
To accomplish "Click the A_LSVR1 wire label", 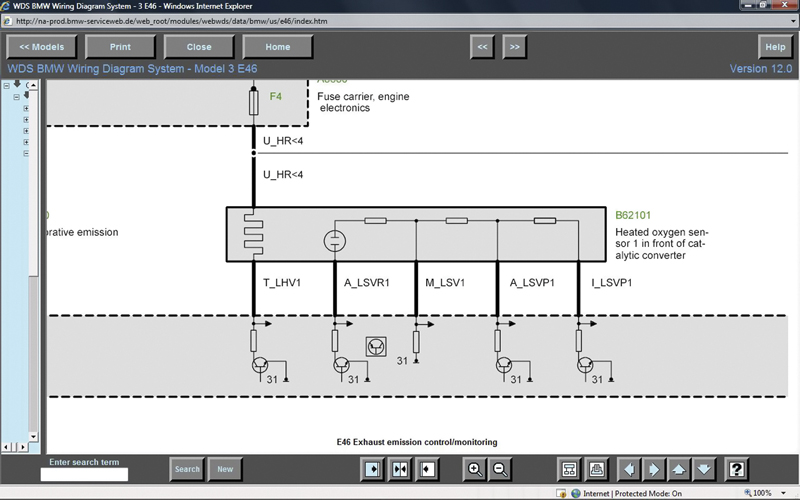I will (367, 283).
